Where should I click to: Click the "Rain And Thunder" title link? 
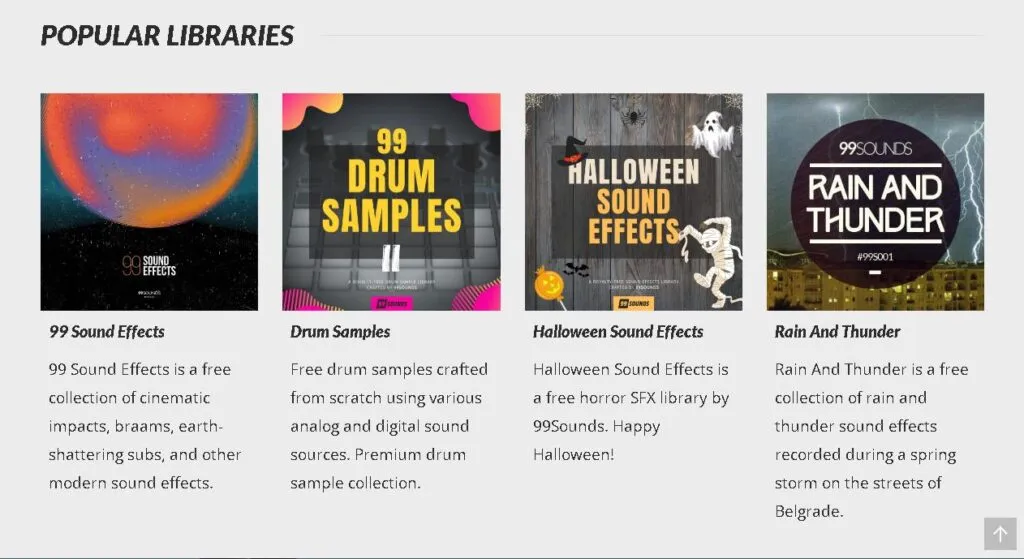[x=837, y=332]
